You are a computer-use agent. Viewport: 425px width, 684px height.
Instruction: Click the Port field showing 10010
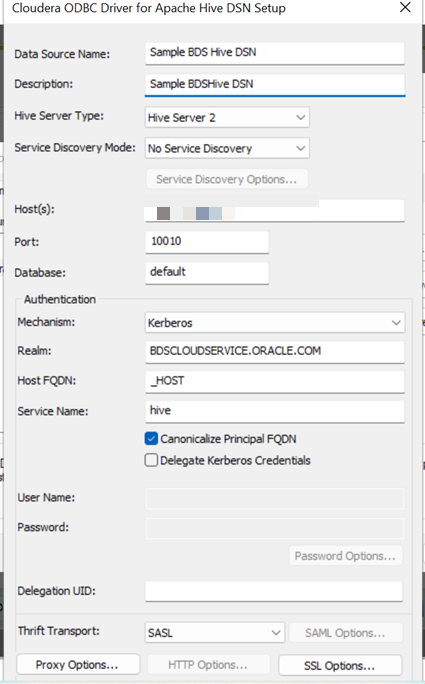coord(207,242)
